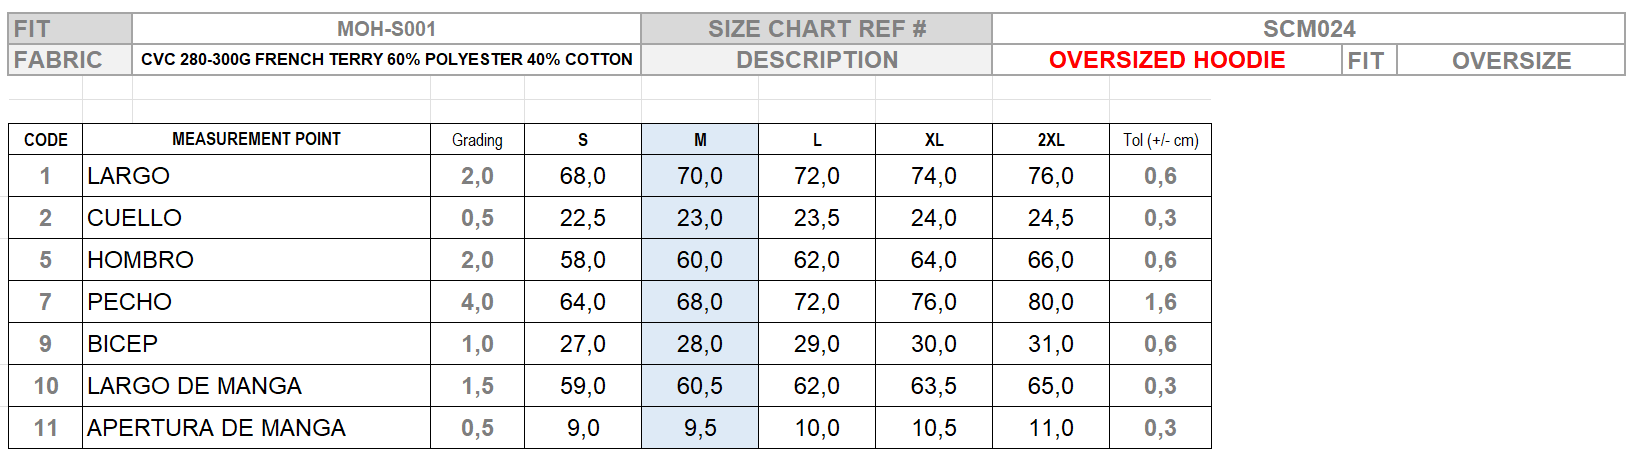Viewport: 1642px width, 460px height.
Task: Select the SCM024 size chart reference cell
Action: click(x=1308, y=29)
